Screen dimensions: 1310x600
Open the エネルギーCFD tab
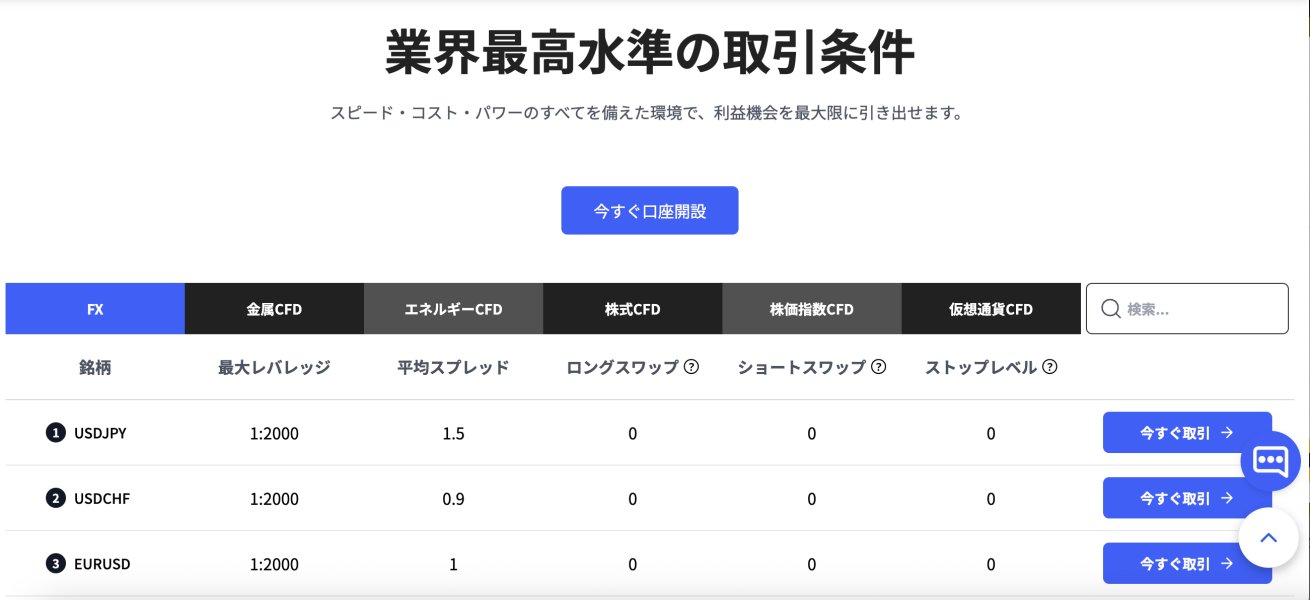453,309
